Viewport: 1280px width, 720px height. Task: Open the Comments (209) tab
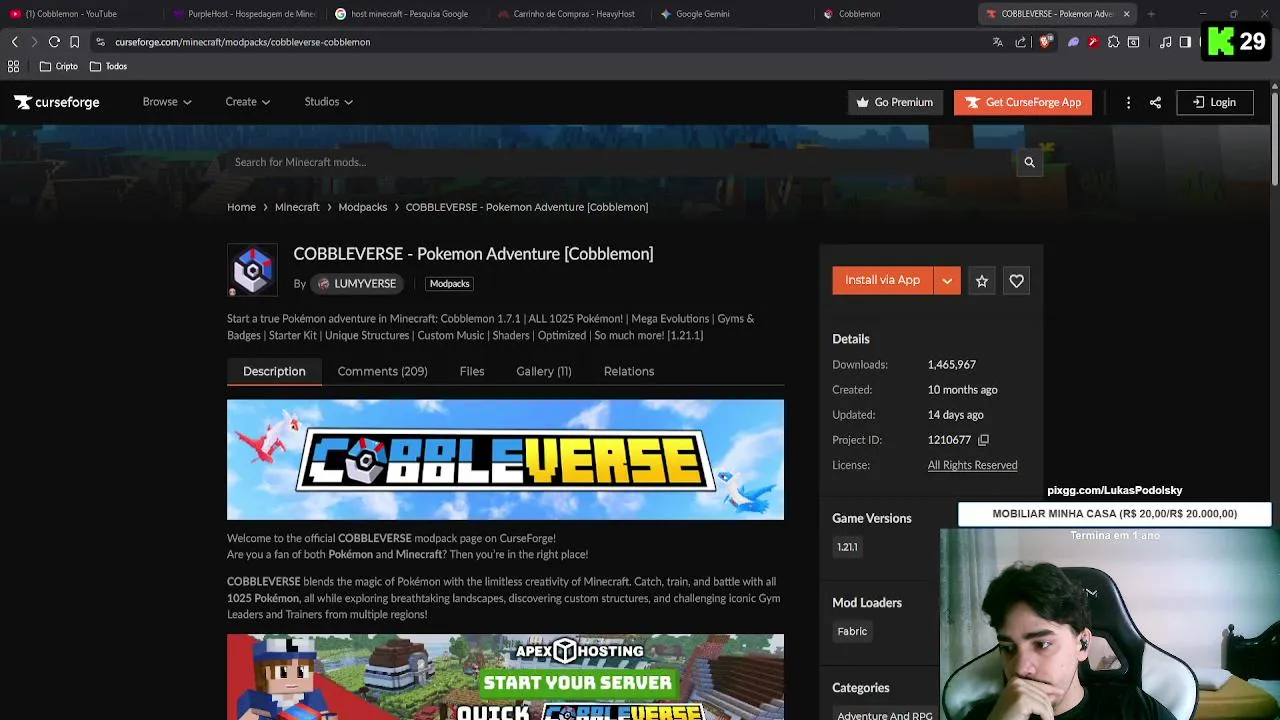(x=382, y=371)
